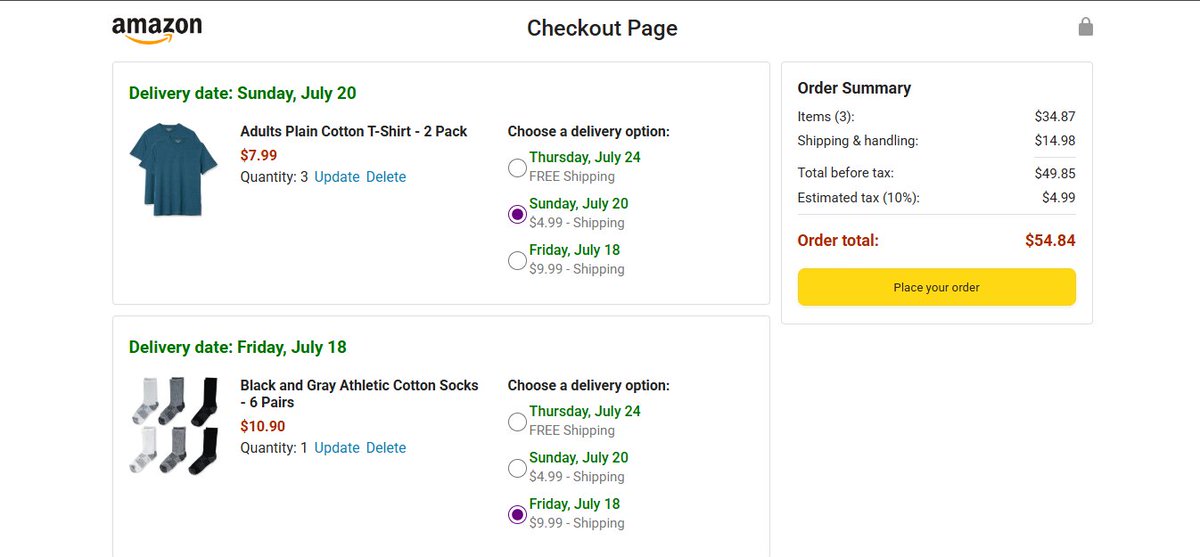This screenshot has width=1200, height=557.
Task: Click the Adults Plain Cotton T-Shirt title
Action: [354, 131]
